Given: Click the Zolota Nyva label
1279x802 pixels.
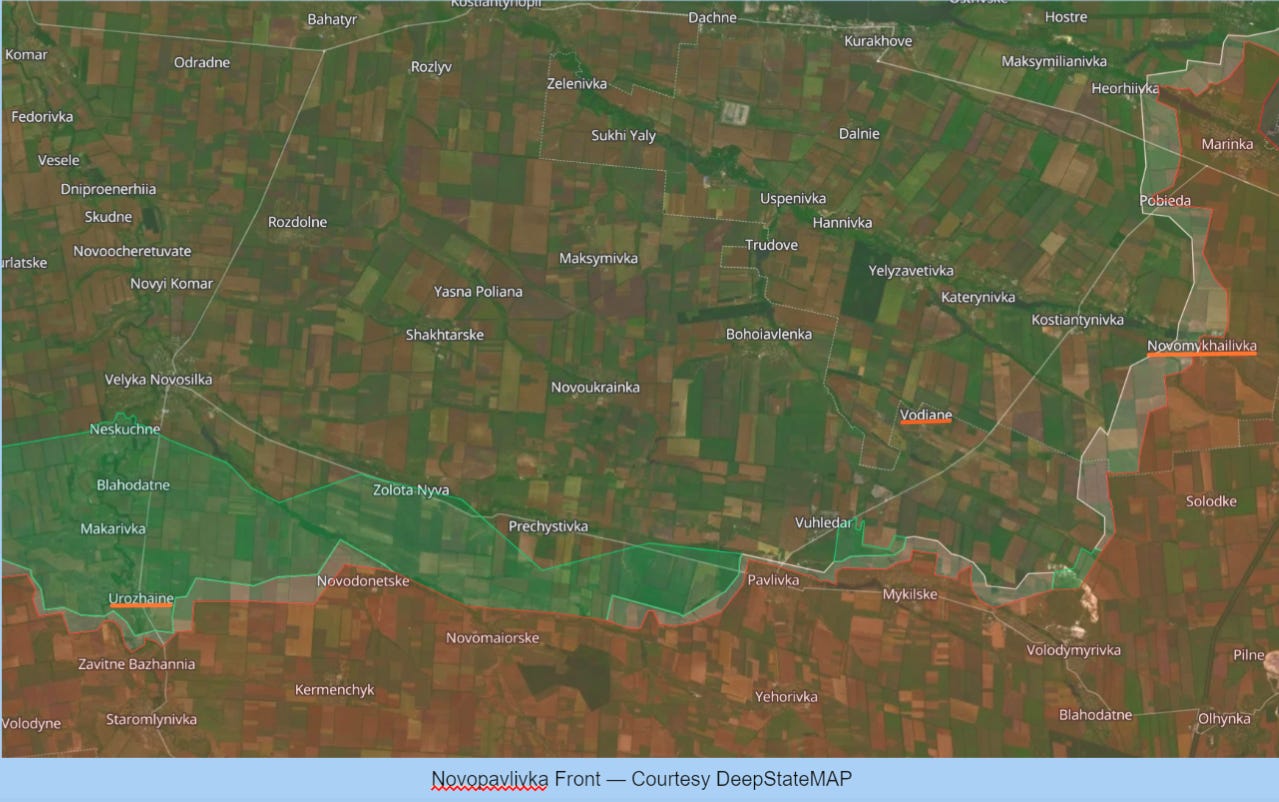Looking at the screenshot, I should click(x=411, y=491).
